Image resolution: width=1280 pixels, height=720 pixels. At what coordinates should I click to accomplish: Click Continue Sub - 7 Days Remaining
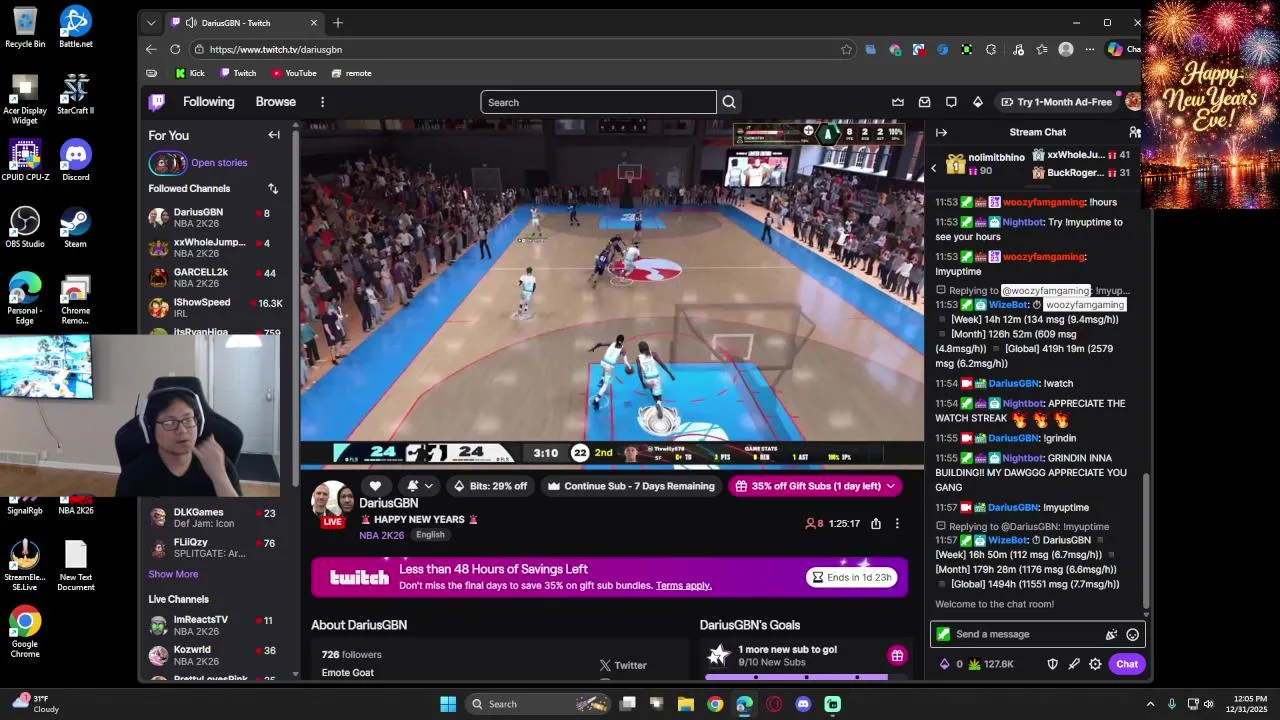click(631, 486)
